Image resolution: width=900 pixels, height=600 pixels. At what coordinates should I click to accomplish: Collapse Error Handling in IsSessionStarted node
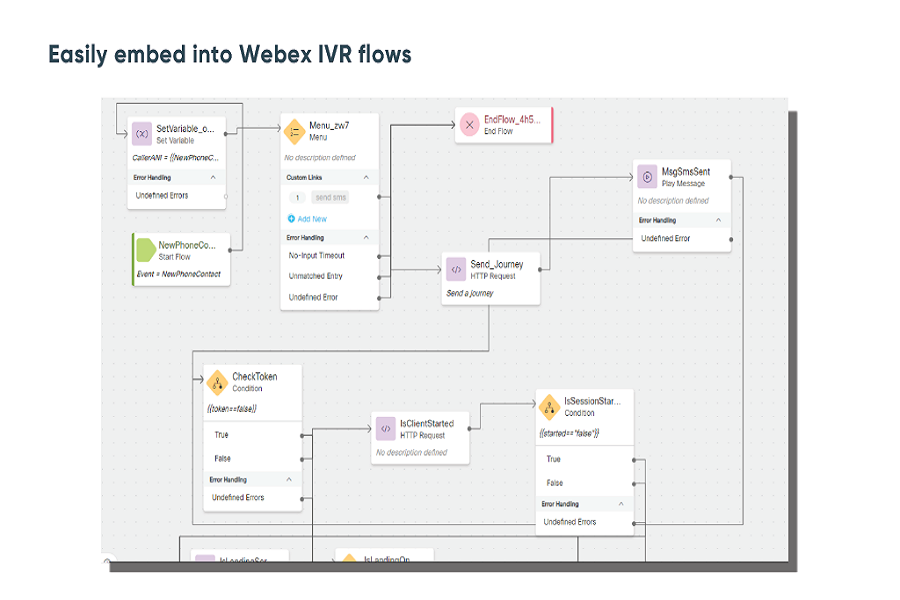coord(621,504)
